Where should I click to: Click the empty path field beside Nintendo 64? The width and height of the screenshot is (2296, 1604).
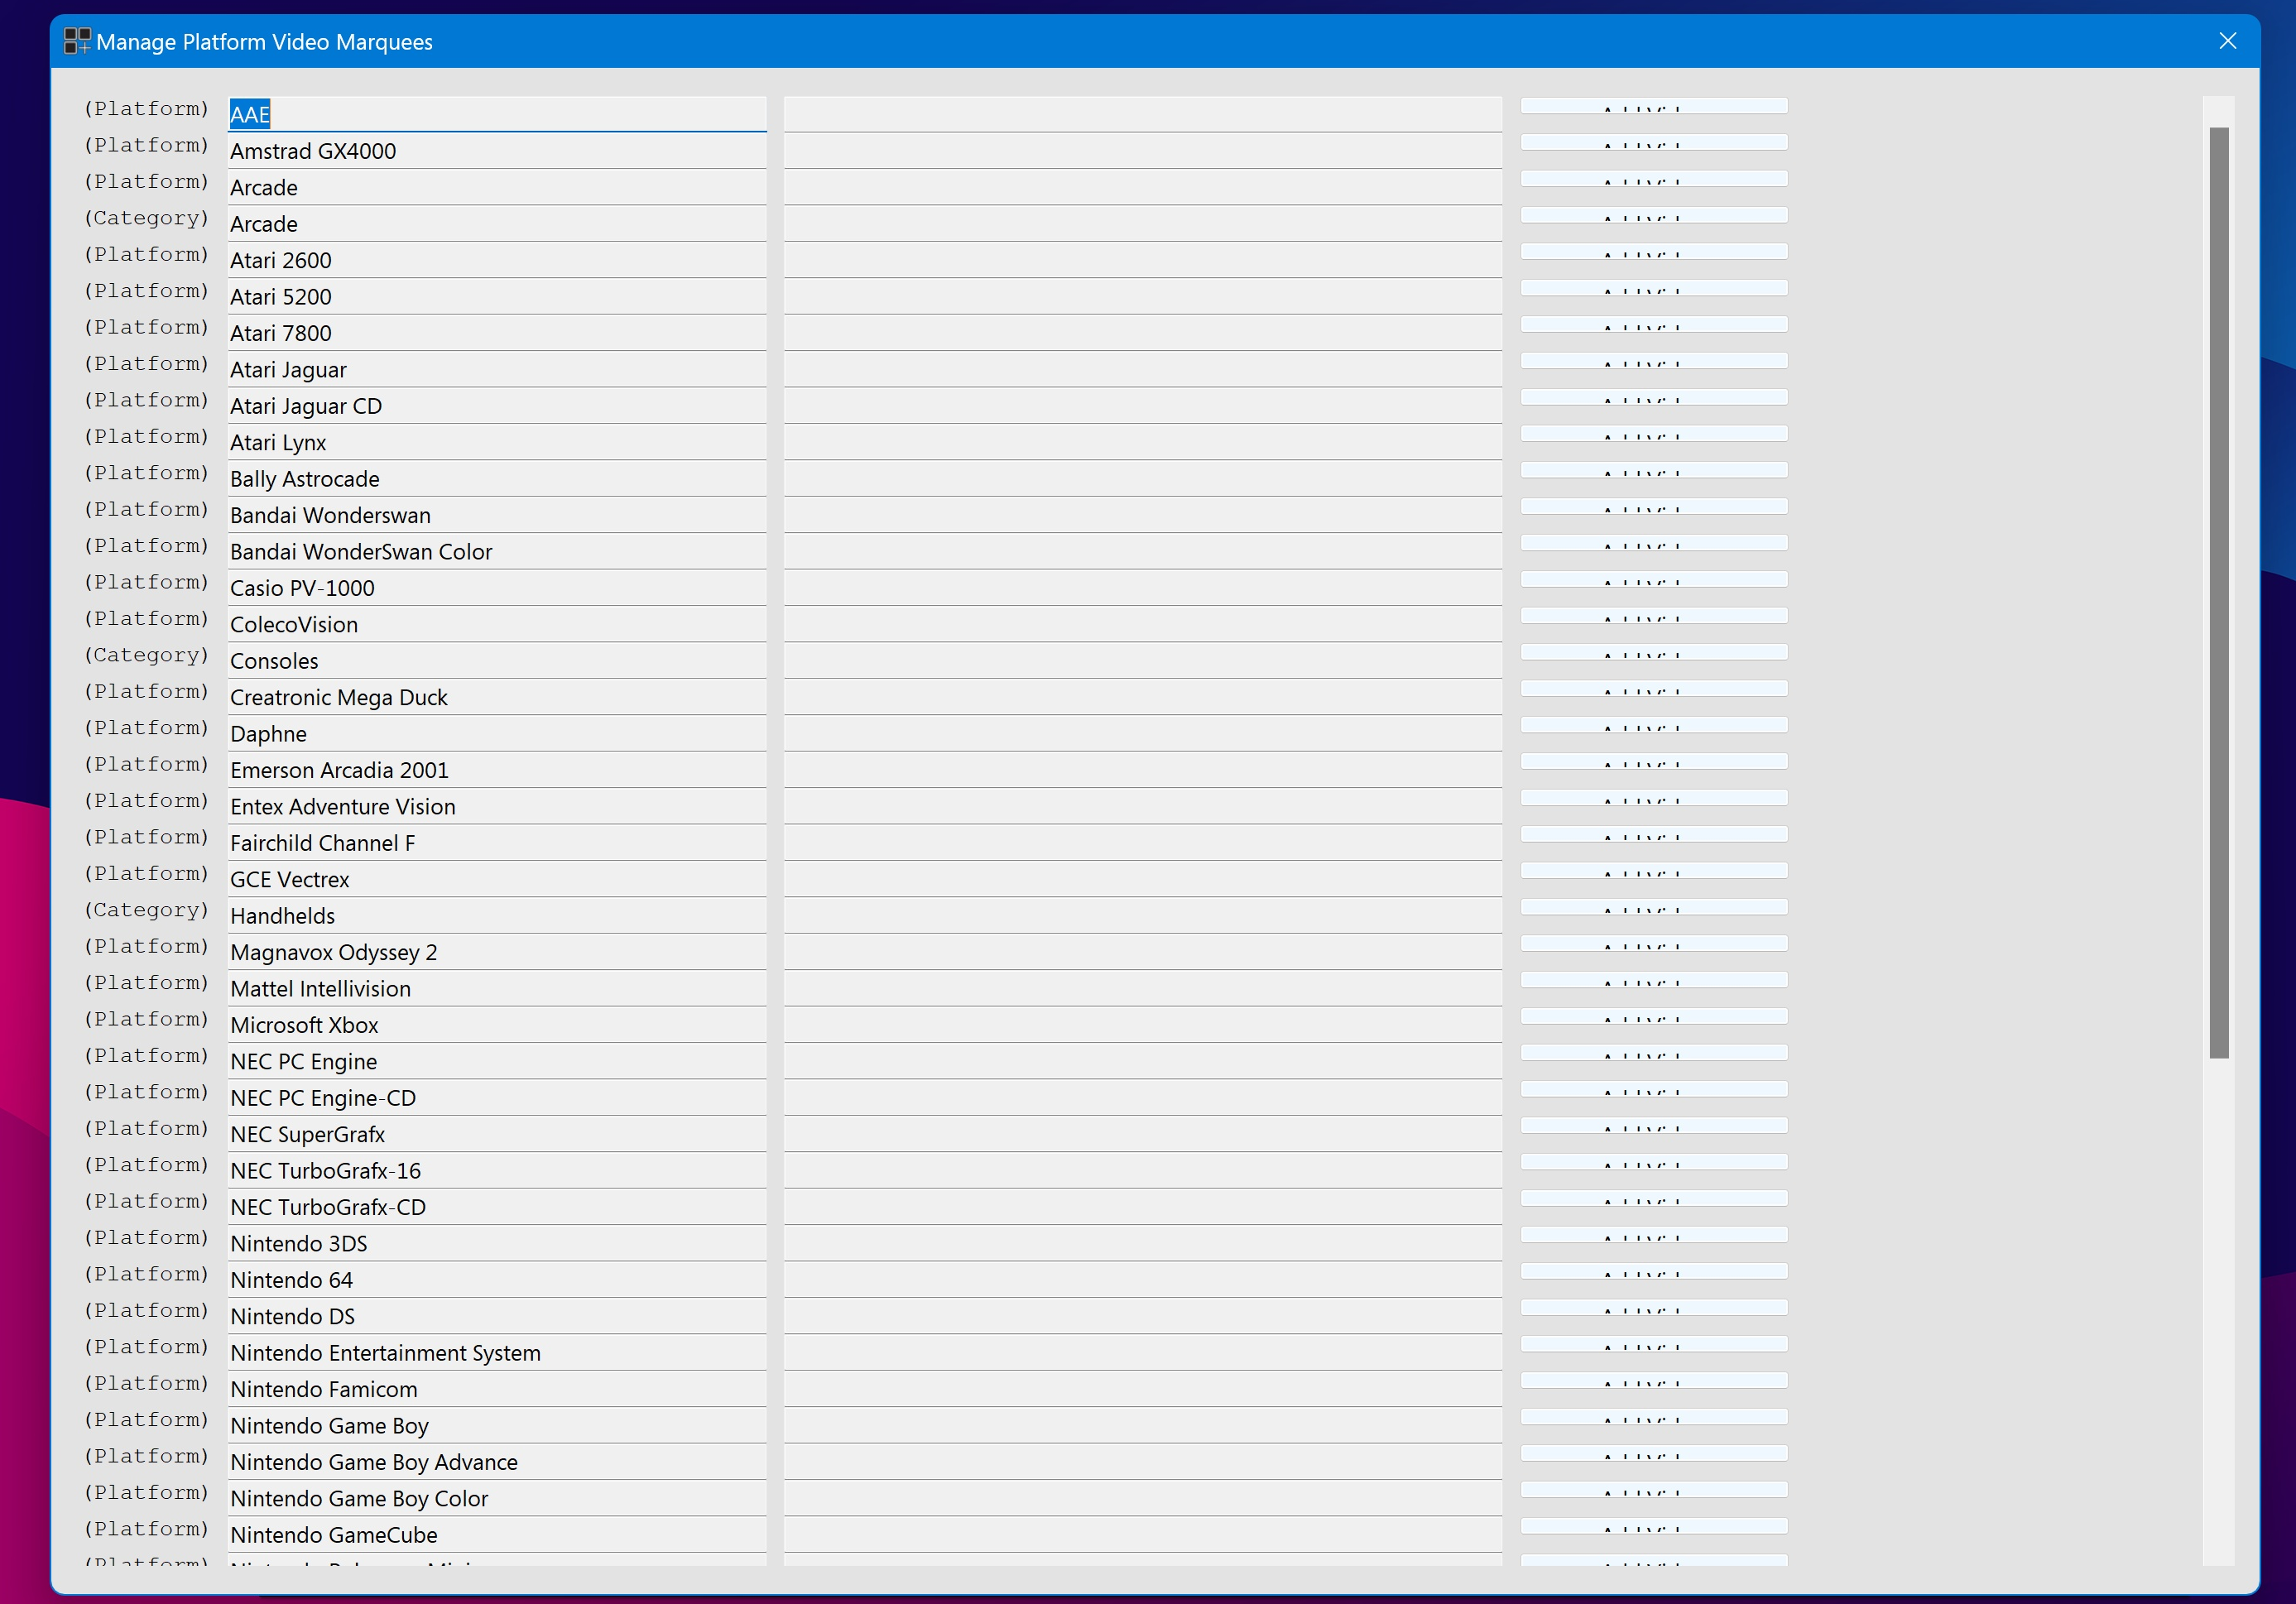[1143, 1280]
